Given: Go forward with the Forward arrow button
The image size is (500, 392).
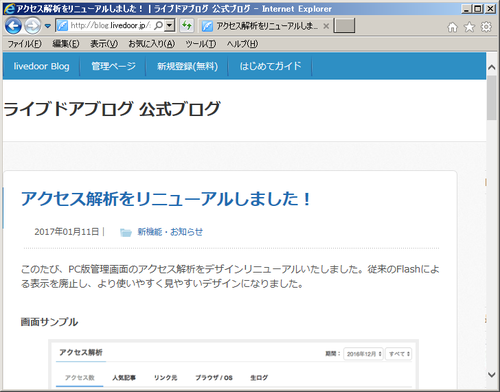Looking at the screenshot, I should click(33, 26).
